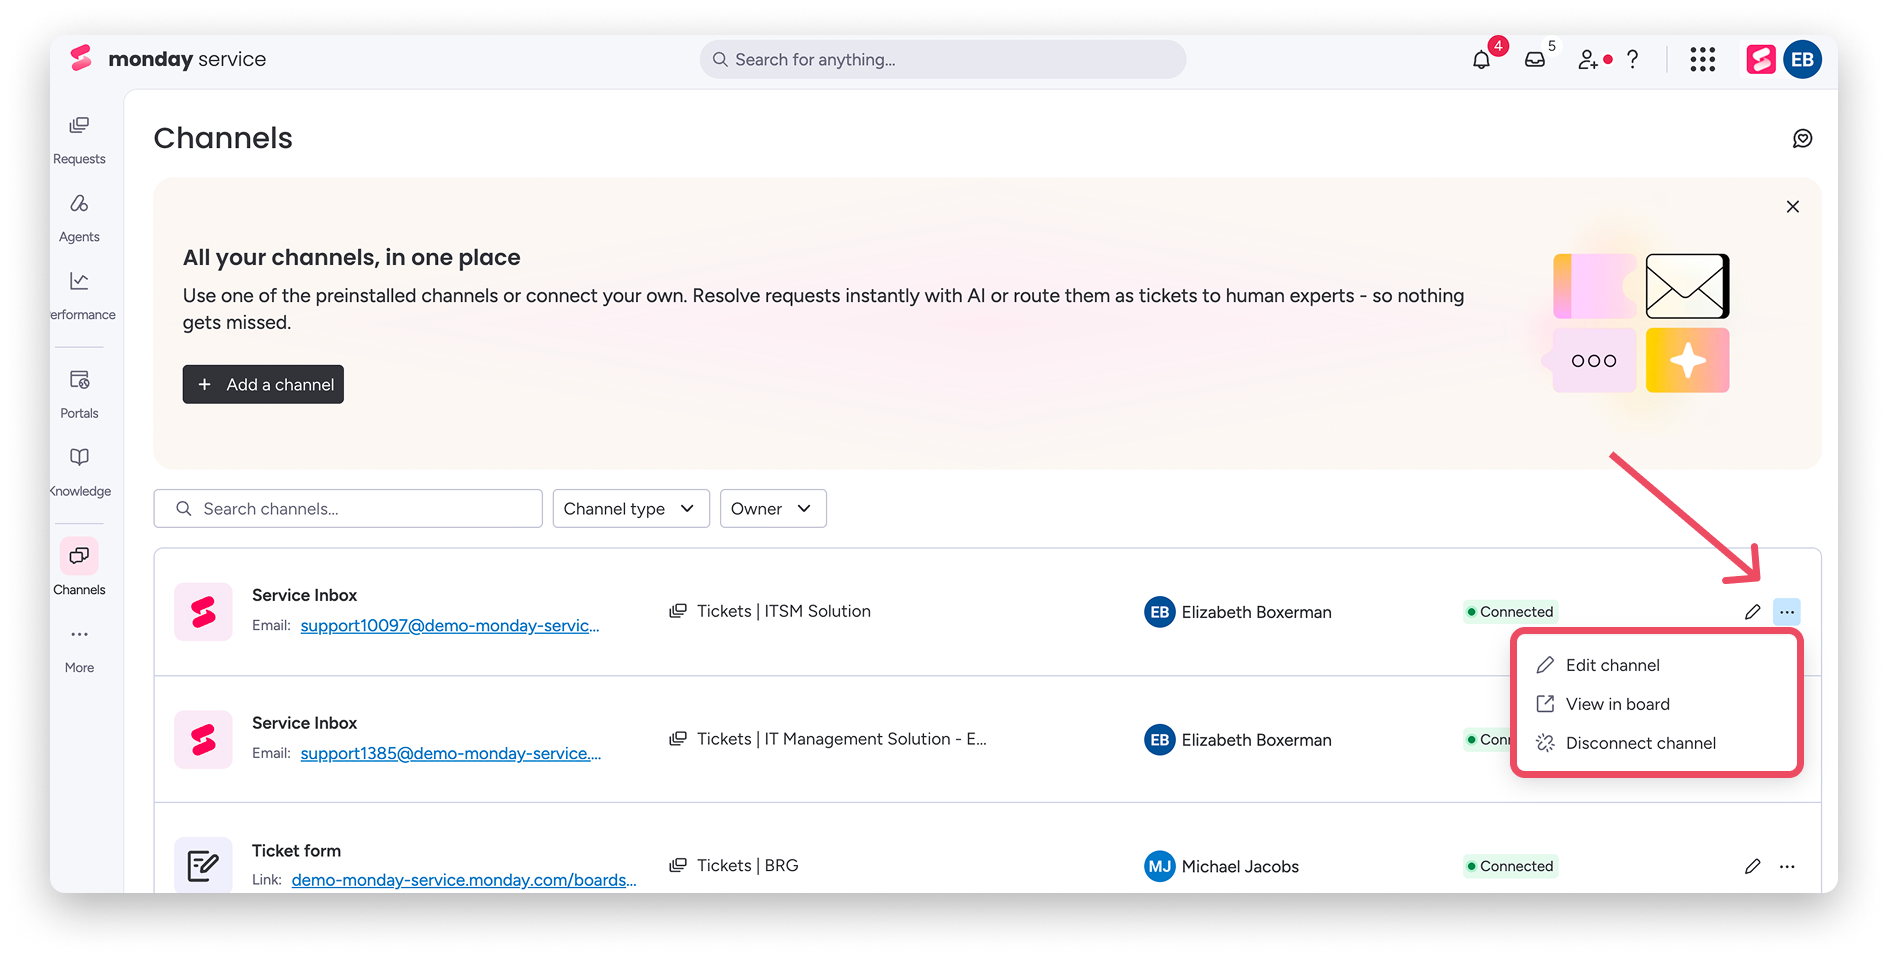Open the inbox tray icon
The height and width of the screenshot is (958, 1888).
[x=1535, y=60]
